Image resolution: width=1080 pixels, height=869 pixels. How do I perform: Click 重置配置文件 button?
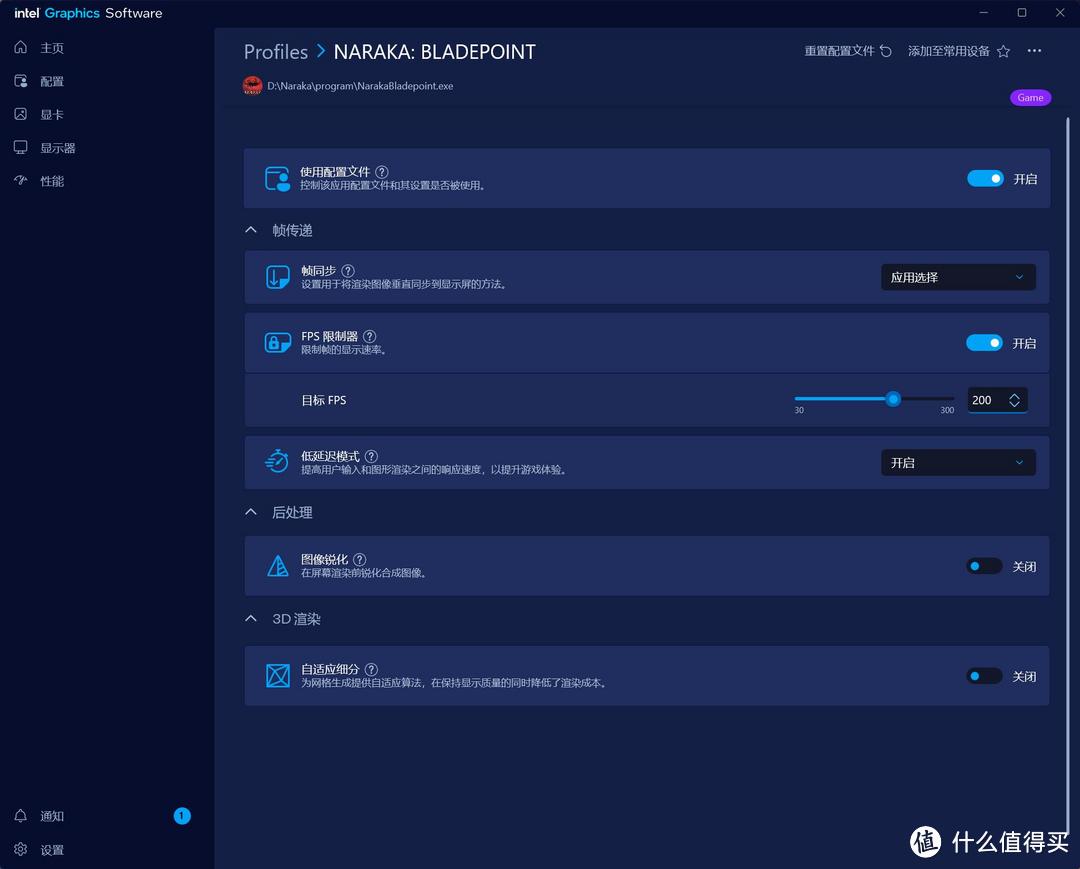(848, 51)
